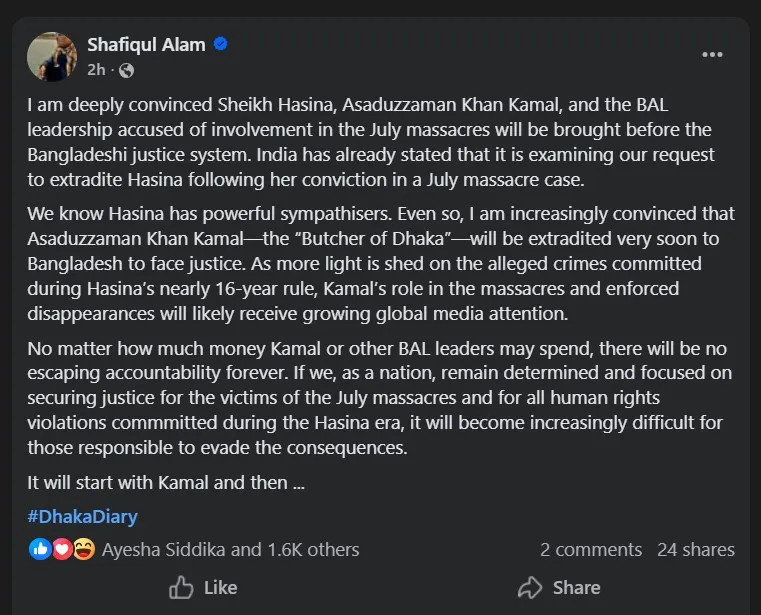
Task: Open the #DhakaDiary hashtag
Action: click(82, 517)
